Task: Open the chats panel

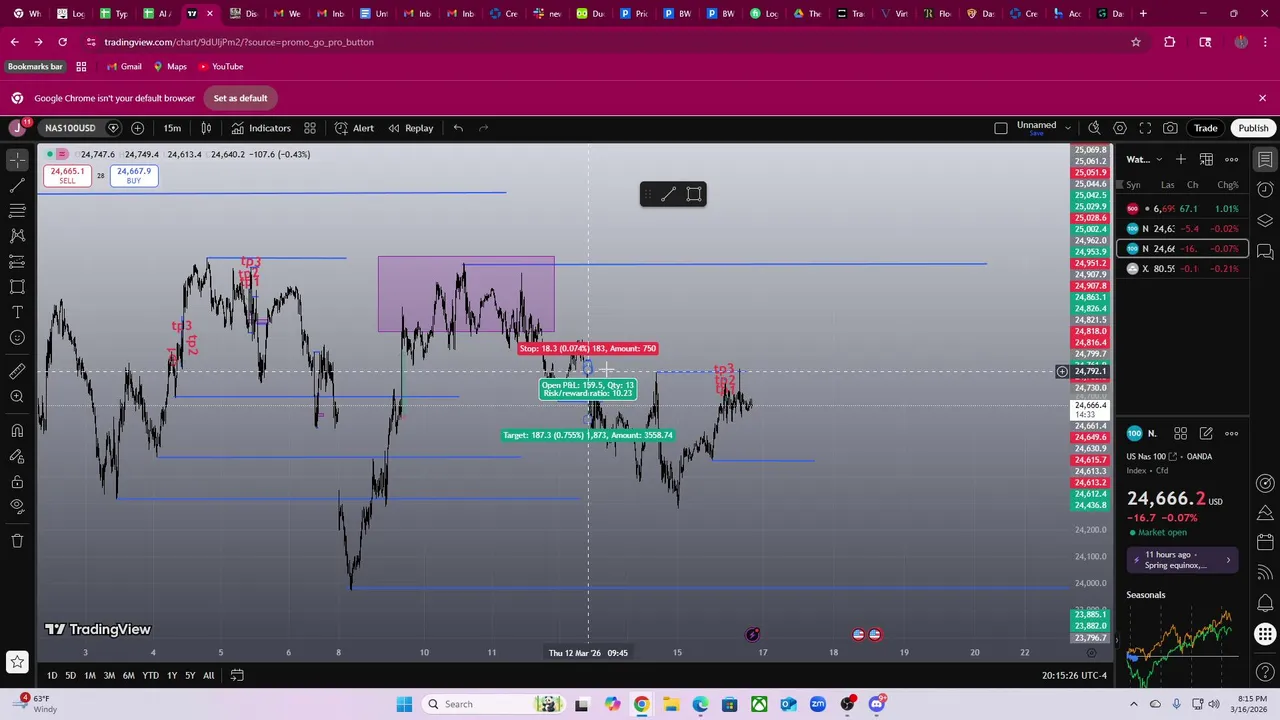Action: point(1265,251)
